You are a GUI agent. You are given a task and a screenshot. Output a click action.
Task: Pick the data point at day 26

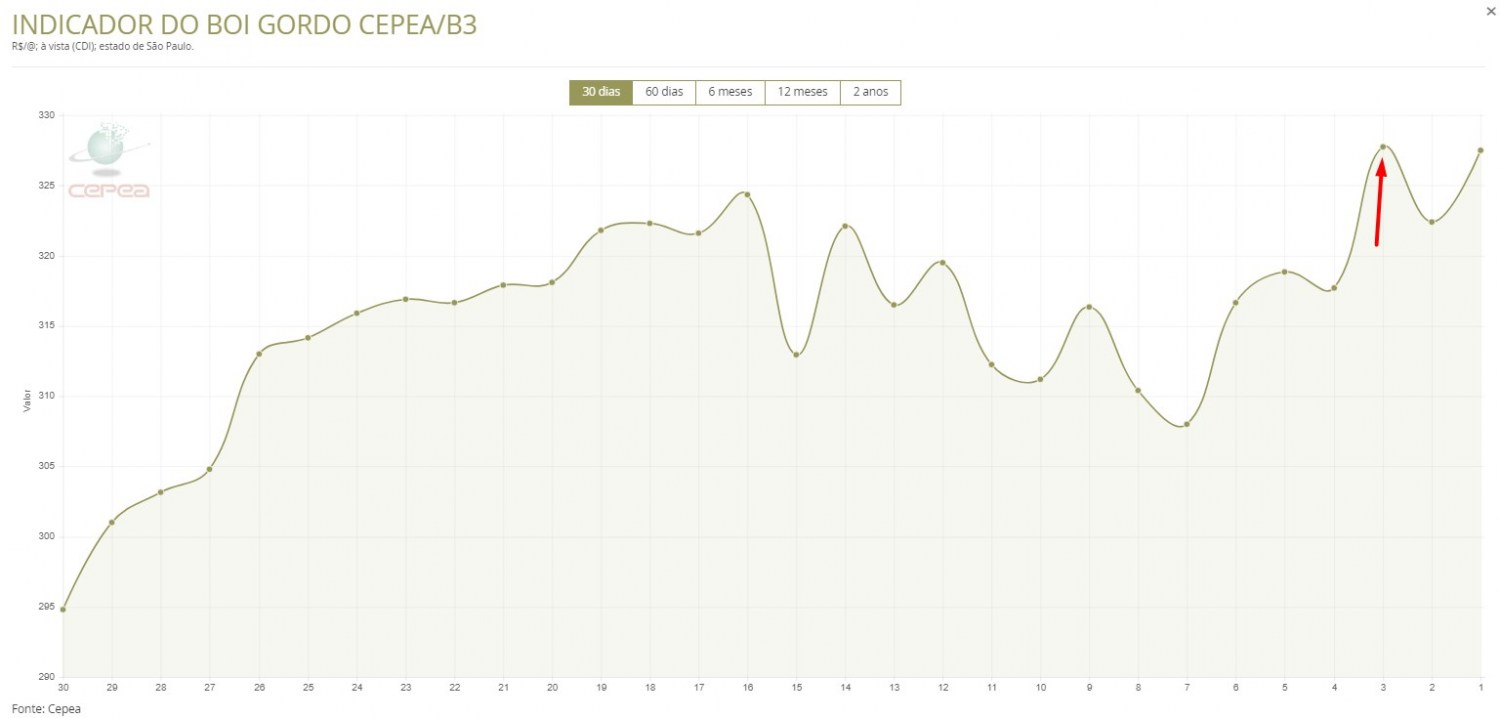[259, 353]
